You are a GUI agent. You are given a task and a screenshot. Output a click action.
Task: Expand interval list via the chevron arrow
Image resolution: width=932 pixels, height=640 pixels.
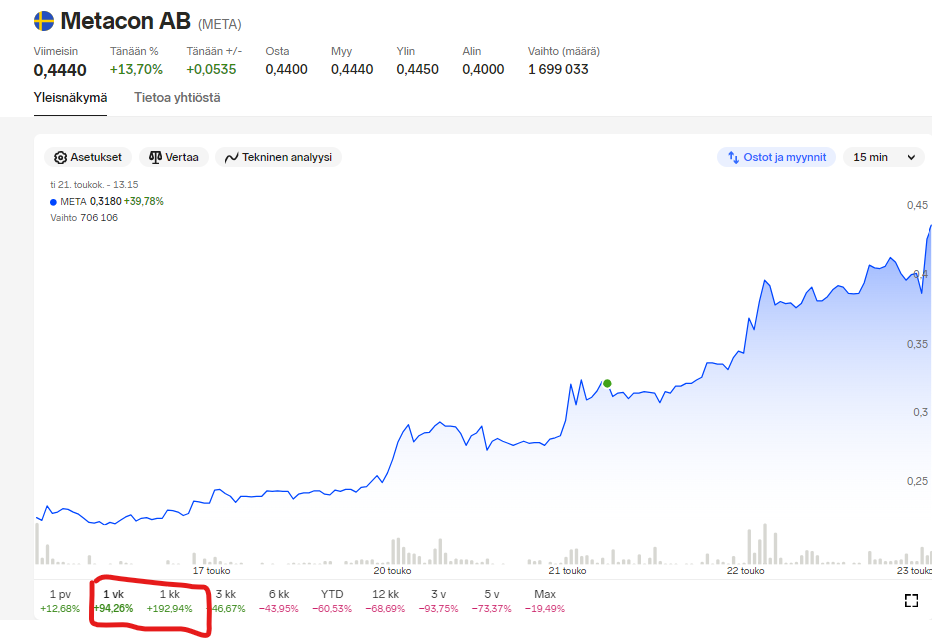[911, 158]
